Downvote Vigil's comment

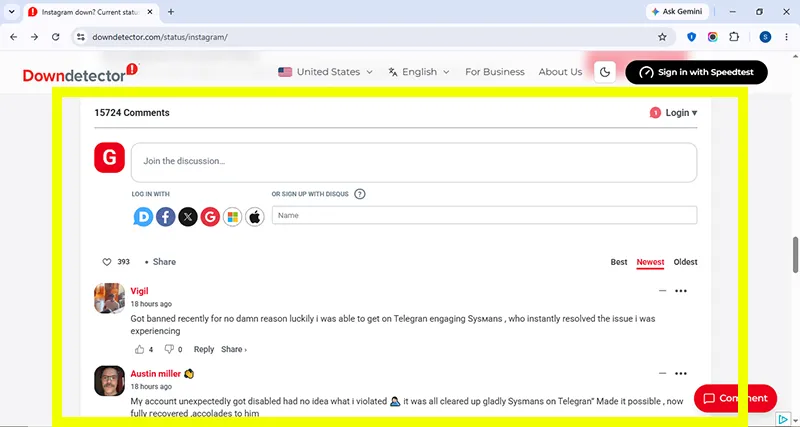point(169,349)
